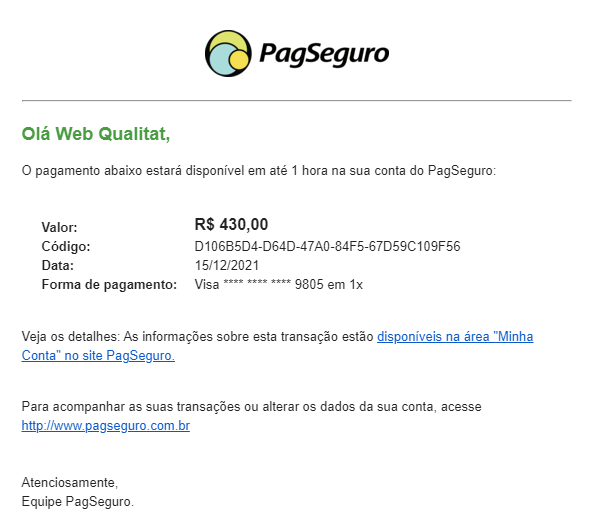Click the "Atenciosamente," closing line

(x=70, y=483)
